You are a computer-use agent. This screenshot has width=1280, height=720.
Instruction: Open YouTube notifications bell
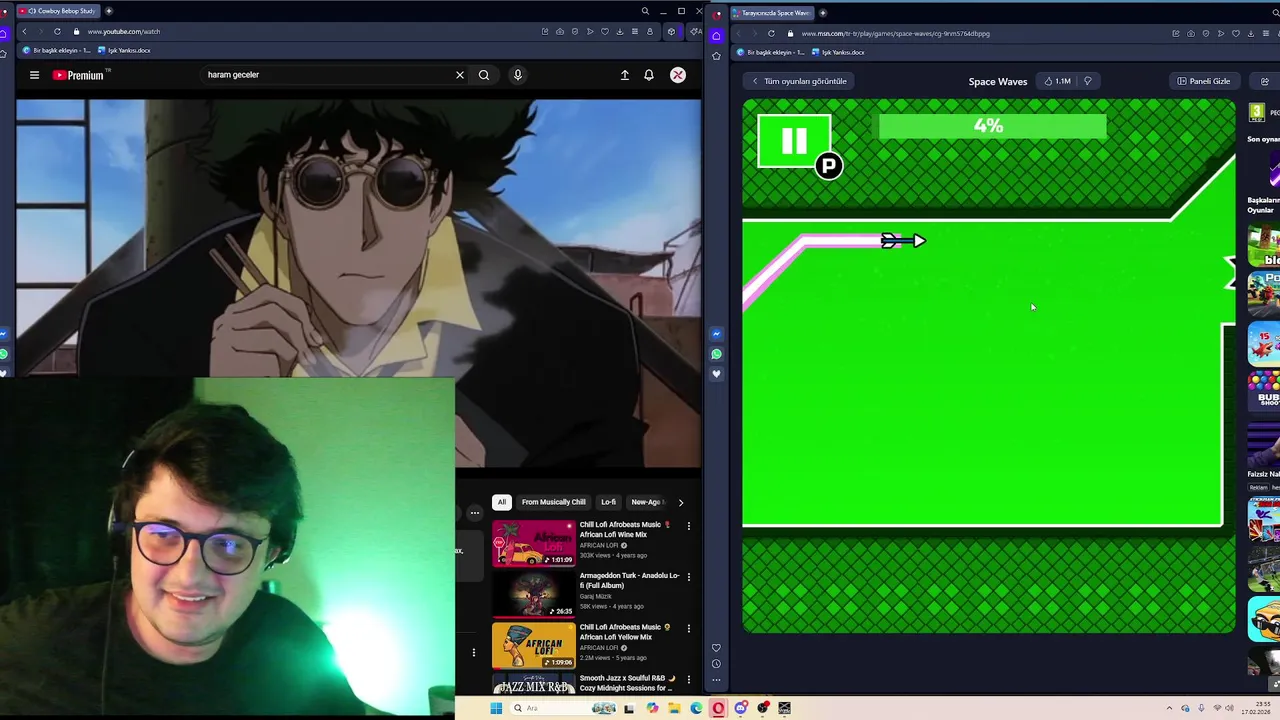[x=649, y=75]
